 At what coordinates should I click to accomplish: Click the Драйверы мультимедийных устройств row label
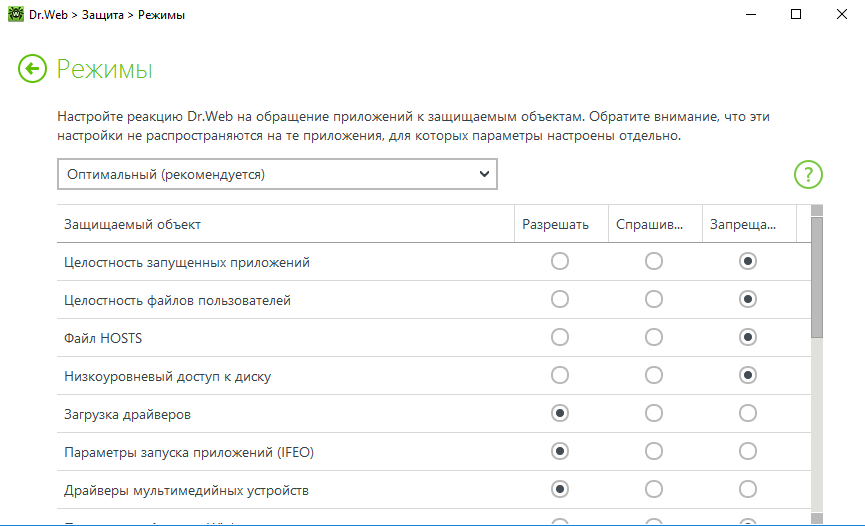(x=186, y=491)
